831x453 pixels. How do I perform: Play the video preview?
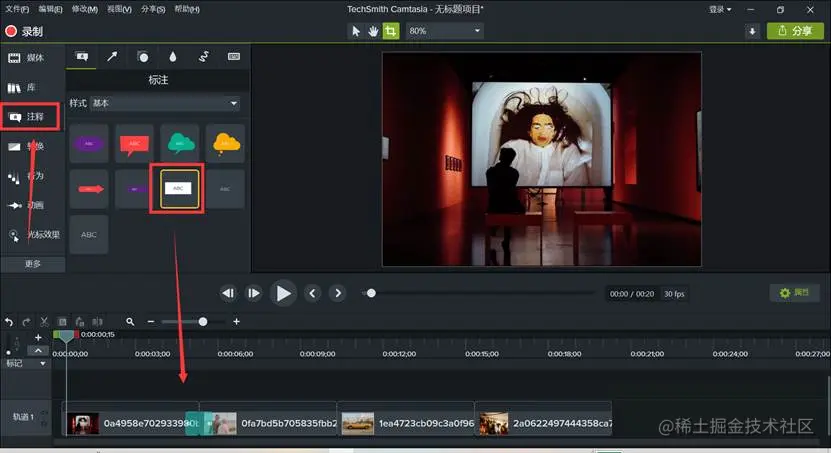click(284, 293)
